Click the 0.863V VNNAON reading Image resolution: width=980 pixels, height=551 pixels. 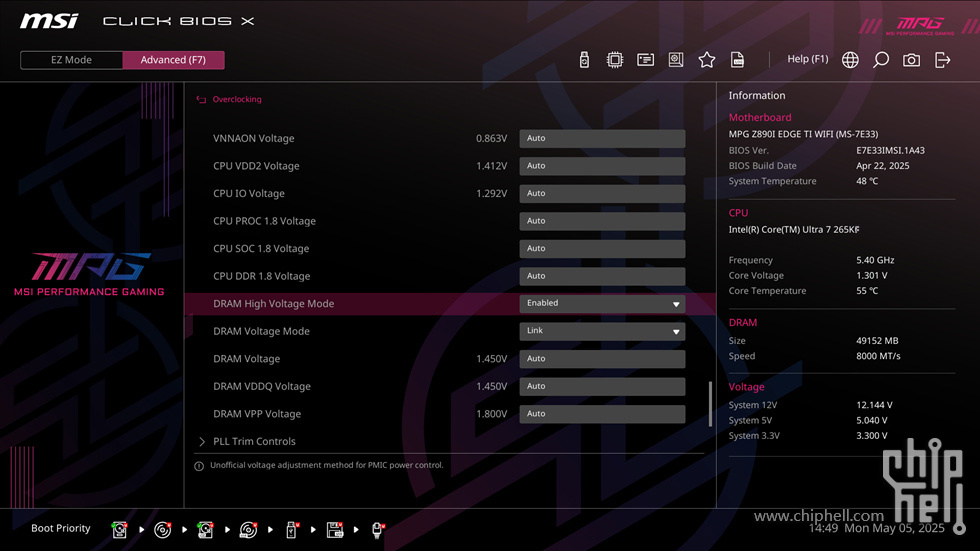click(x=491, y=139)
